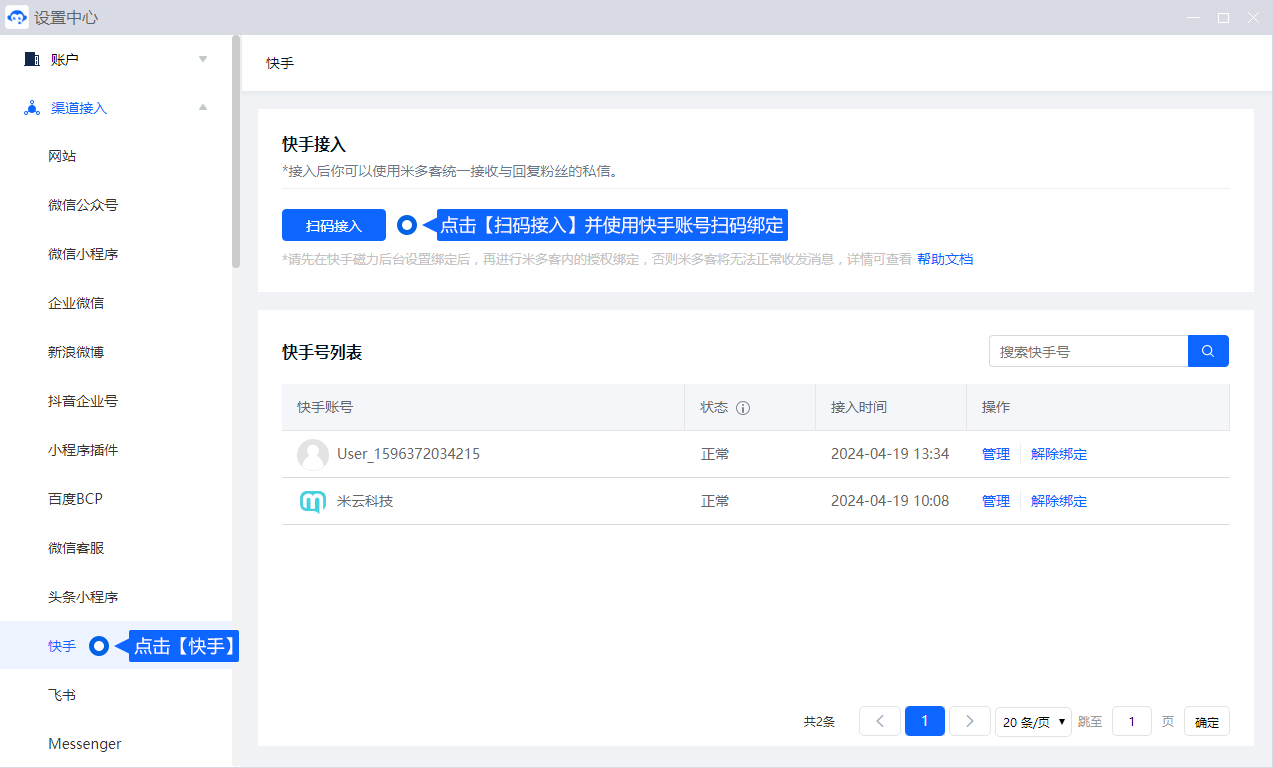Click the app logo in the title bar
Screen dimensions: 1273x768
click(17, 17)
